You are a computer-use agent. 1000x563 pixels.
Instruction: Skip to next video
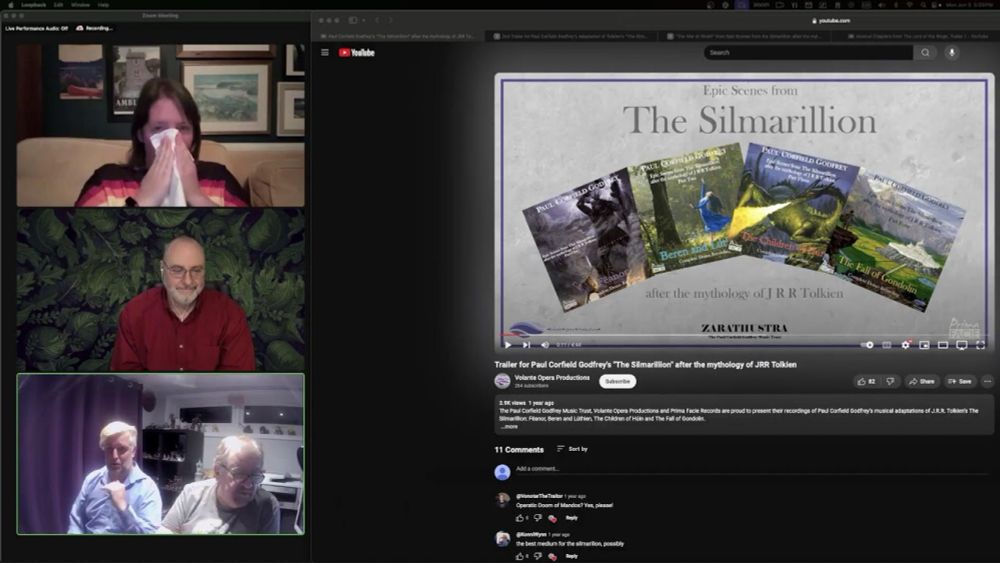526,344
